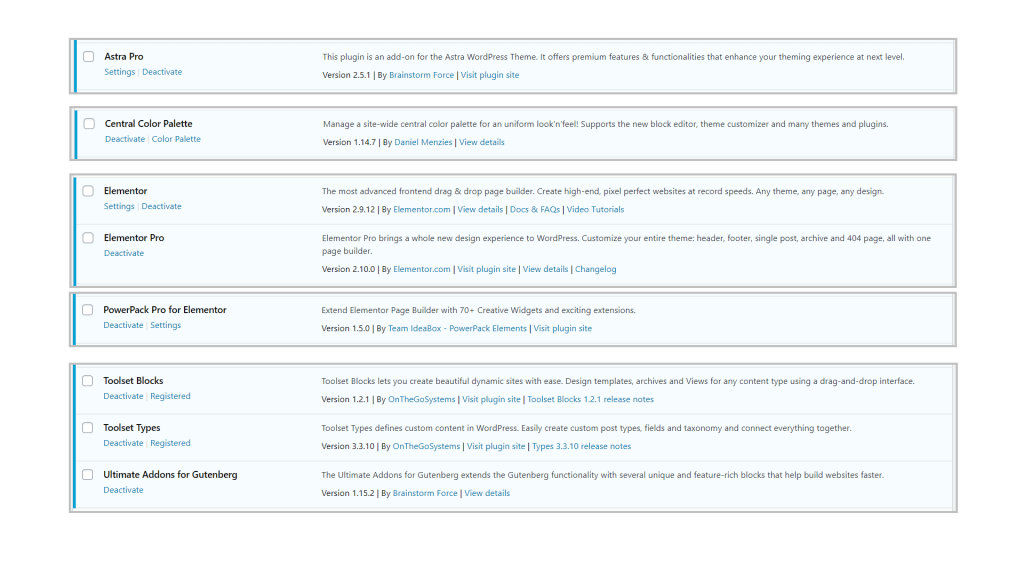This screenshot has height=576, width=1024.
Task: Deactivate the Toolset Blocks plugin
Action: [x=123, y=396]
